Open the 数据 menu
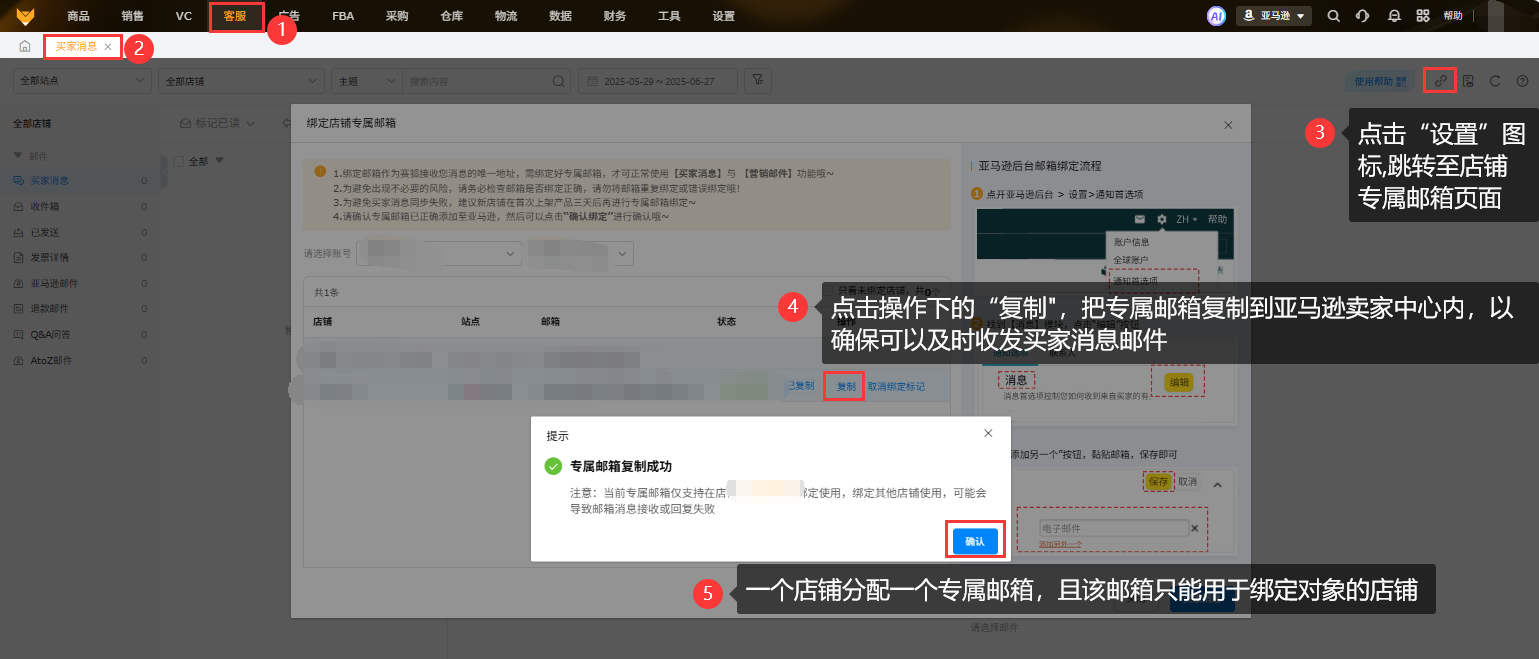The image size is (1539, 659). 561,16
